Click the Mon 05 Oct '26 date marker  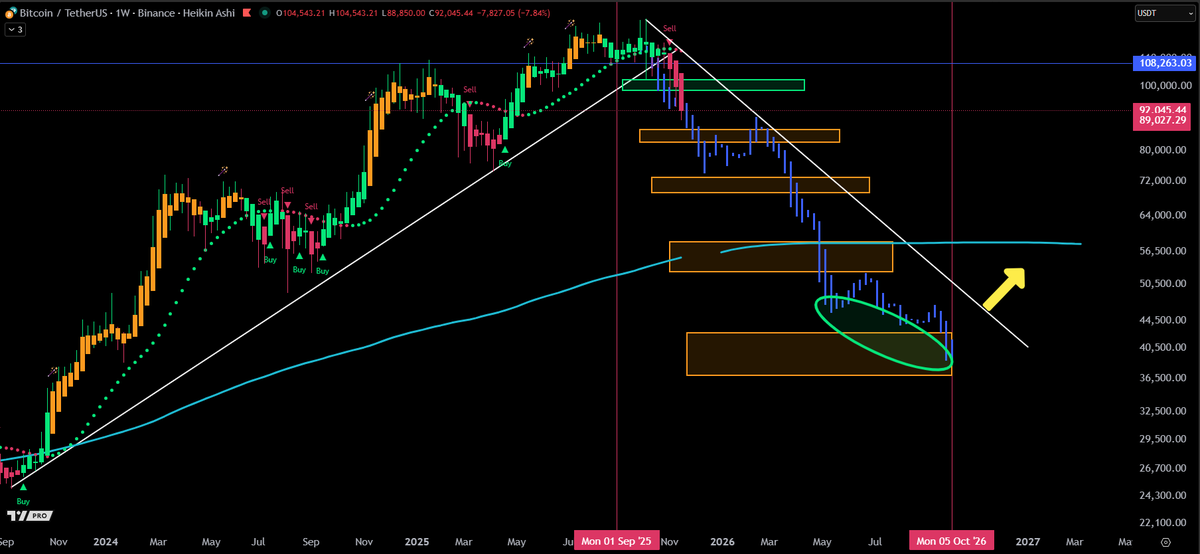pos(952,541)
